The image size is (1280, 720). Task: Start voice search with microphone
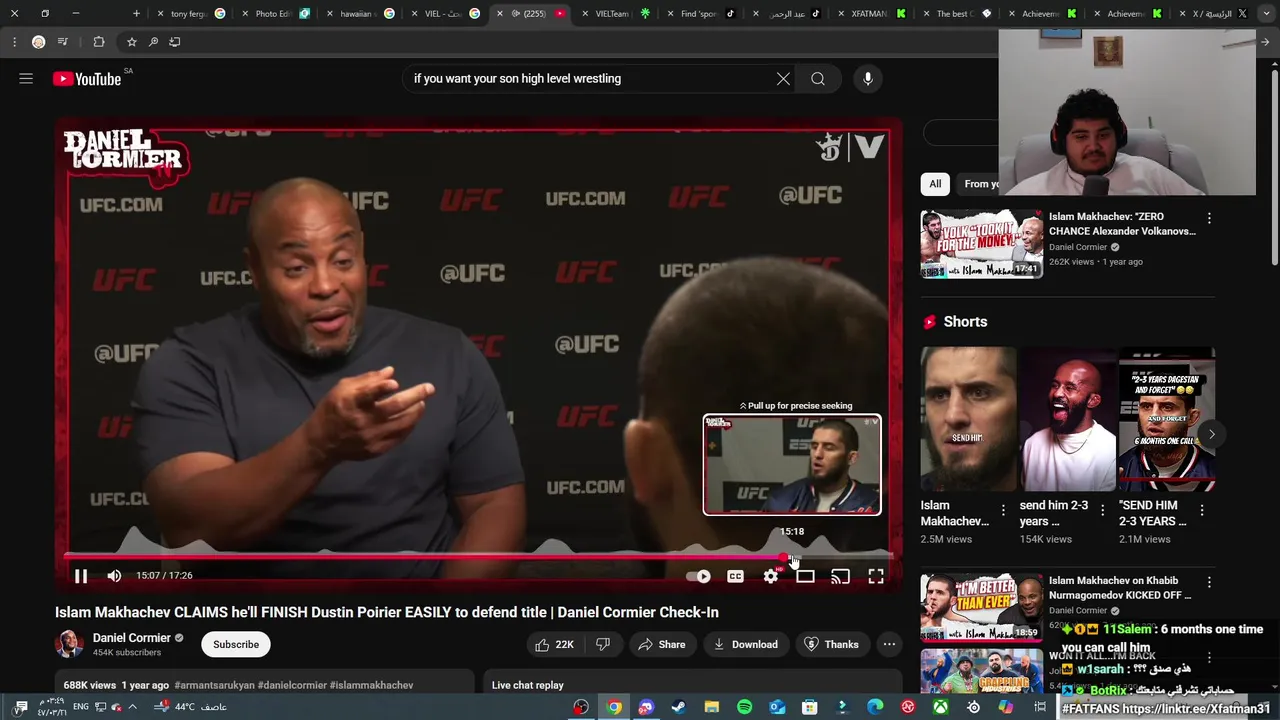point(867,79)
